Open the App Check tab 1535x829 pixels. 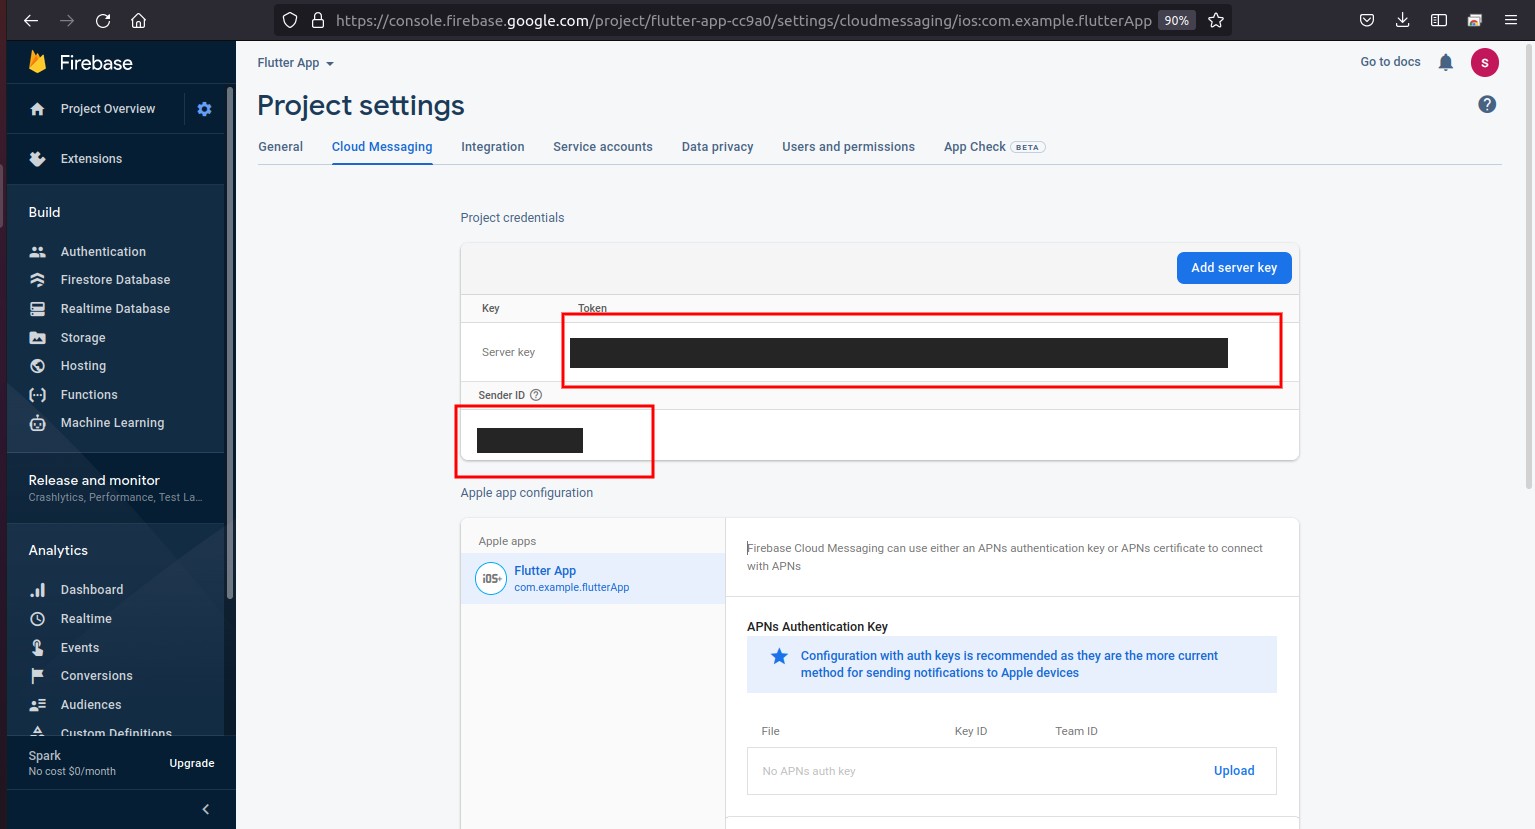pos(994,147)
